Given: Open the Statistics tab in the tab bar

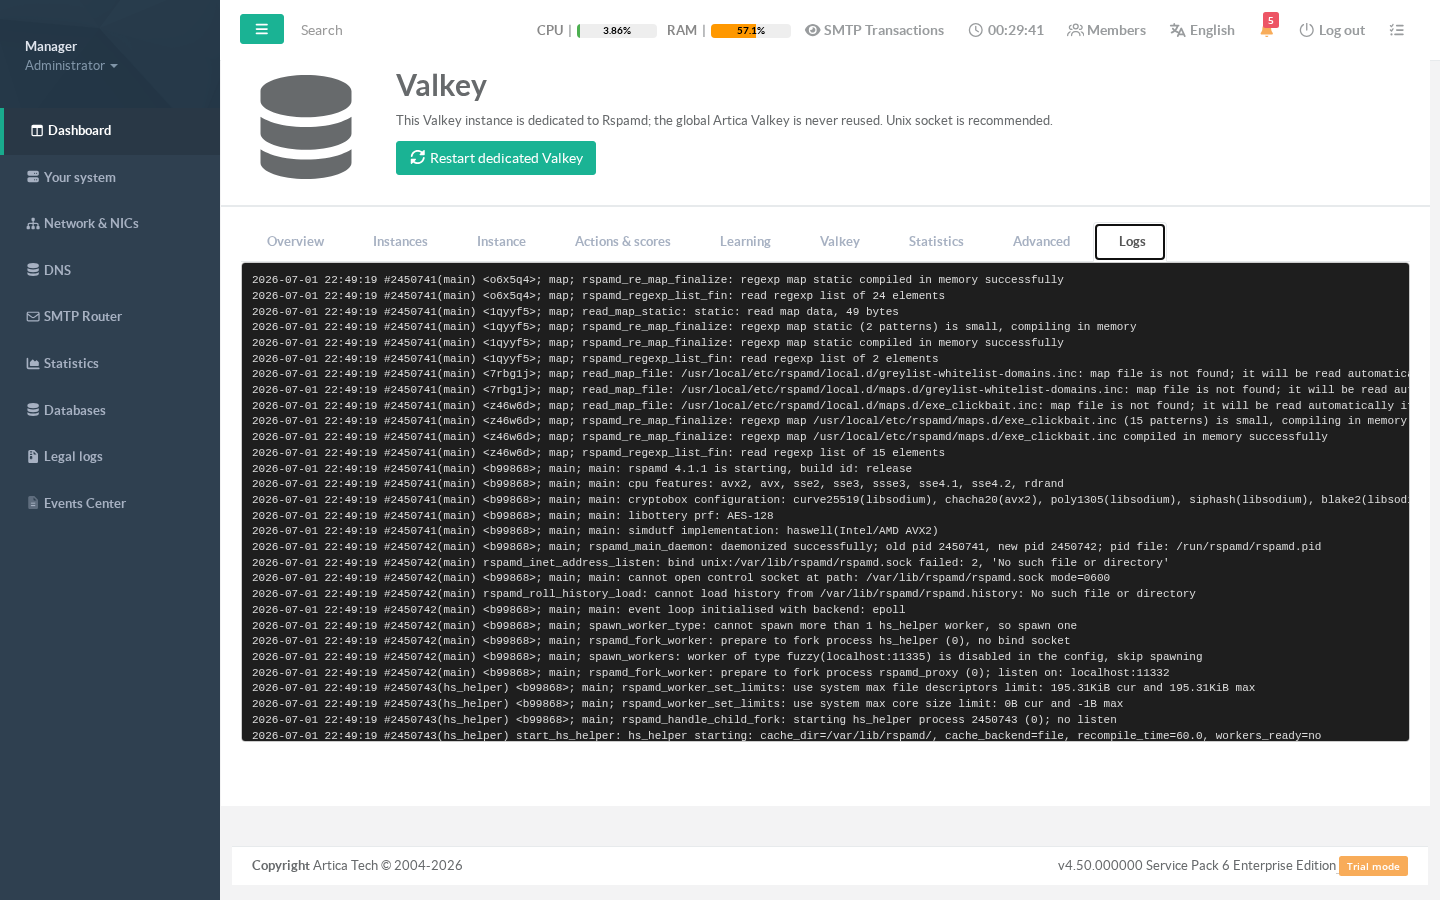Looking at the screenshot, I should (x=936, y=241).
